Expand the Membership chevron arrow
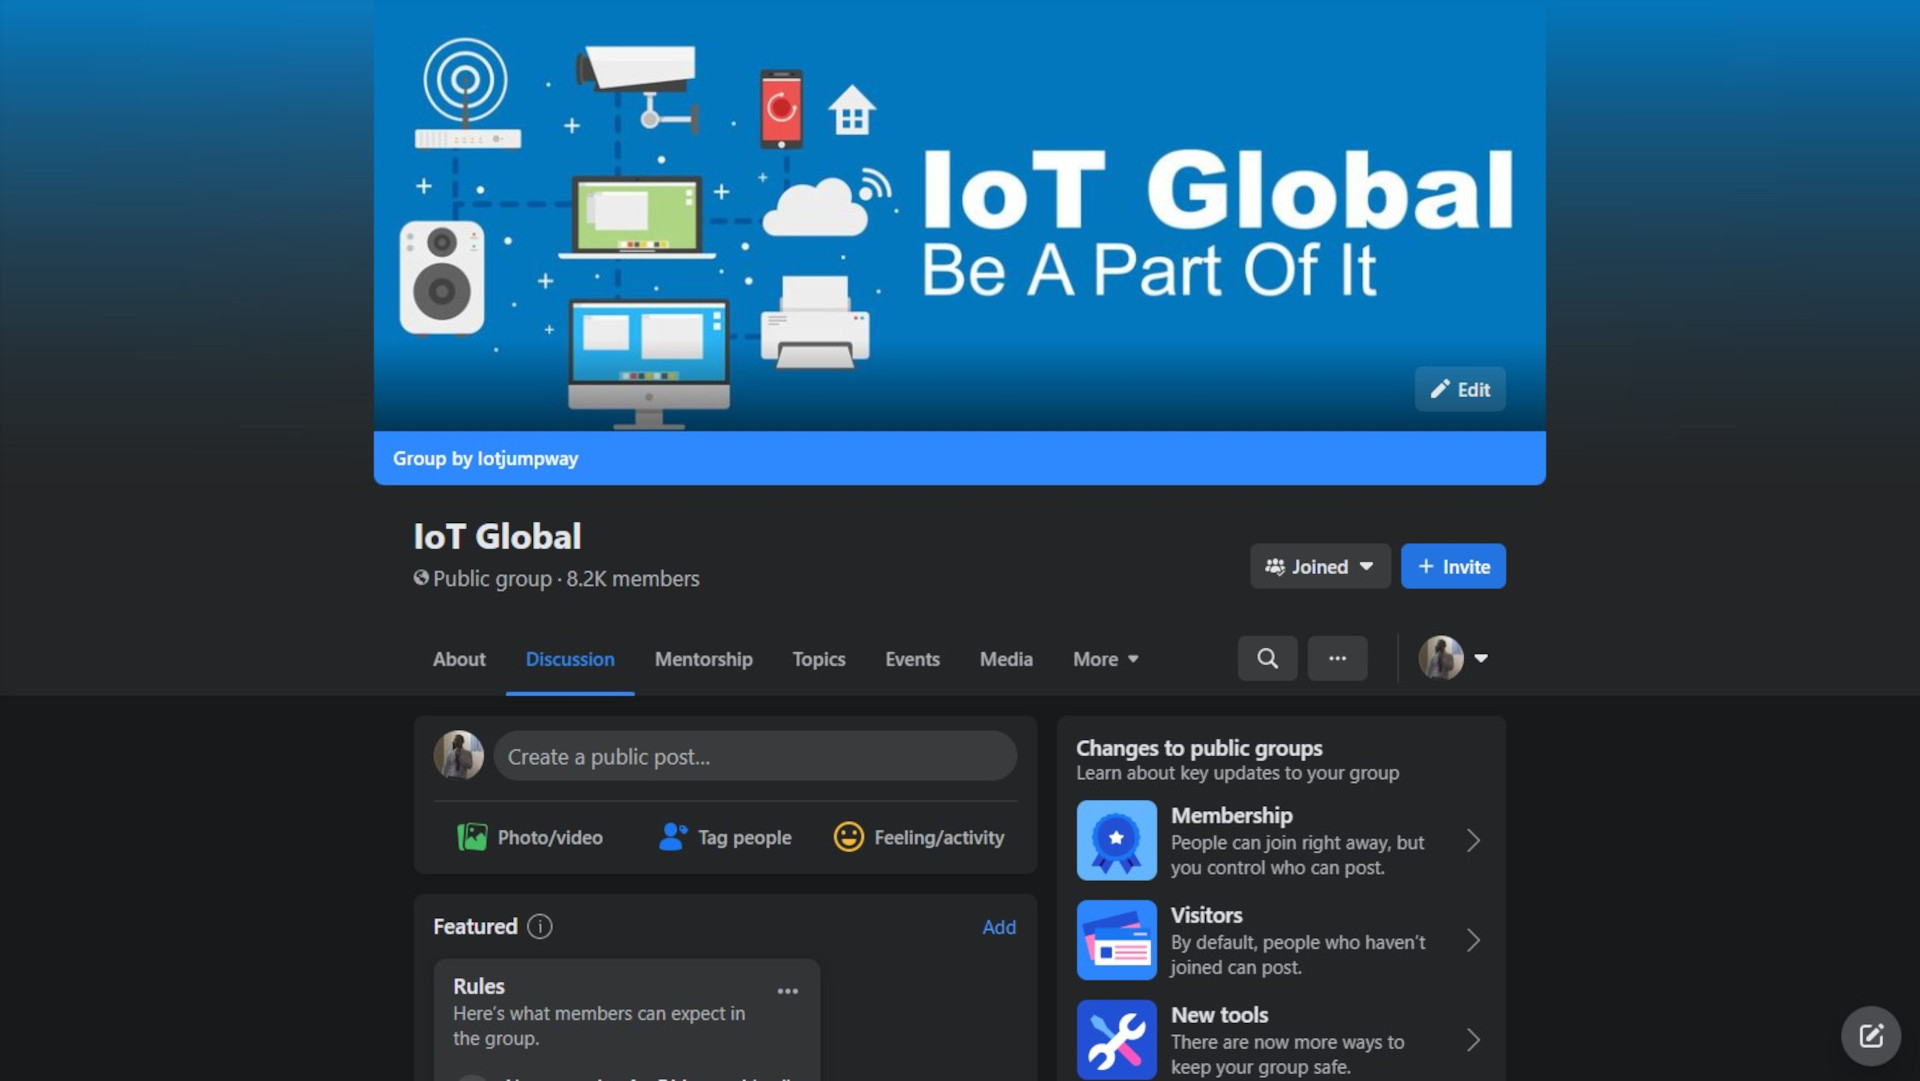 (x=1473, y=840)
